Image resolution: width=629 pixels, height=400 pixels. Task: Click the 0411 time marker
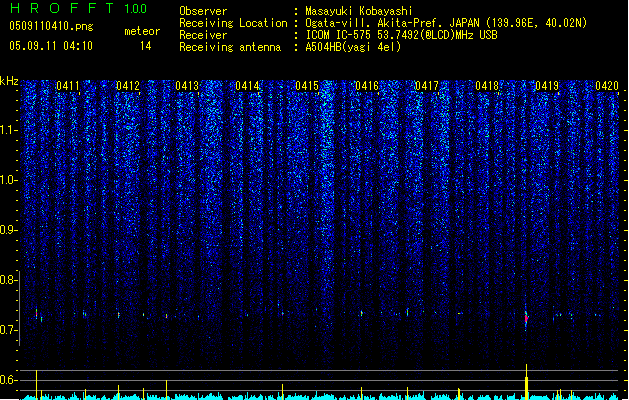68,86
